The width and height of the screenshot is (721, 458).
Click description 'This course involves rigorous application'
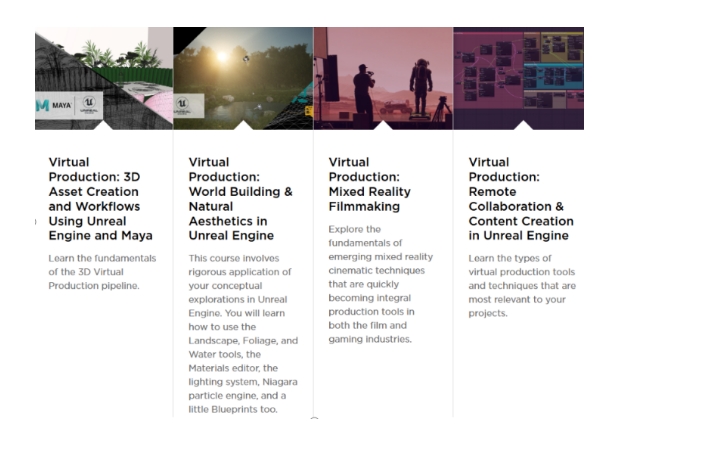pyautogui.click(x=243, y=333)
